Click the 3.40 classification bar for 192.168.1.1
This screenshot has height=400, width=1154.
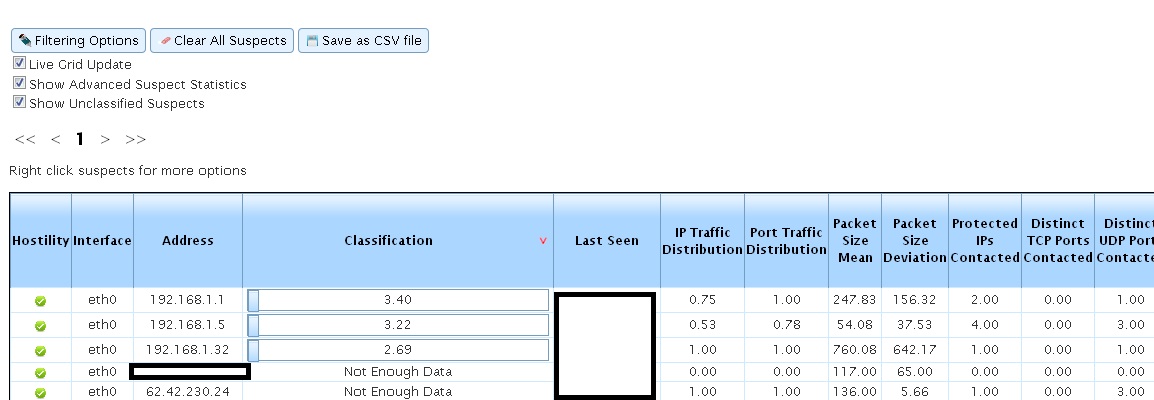(x=398, y=300)
